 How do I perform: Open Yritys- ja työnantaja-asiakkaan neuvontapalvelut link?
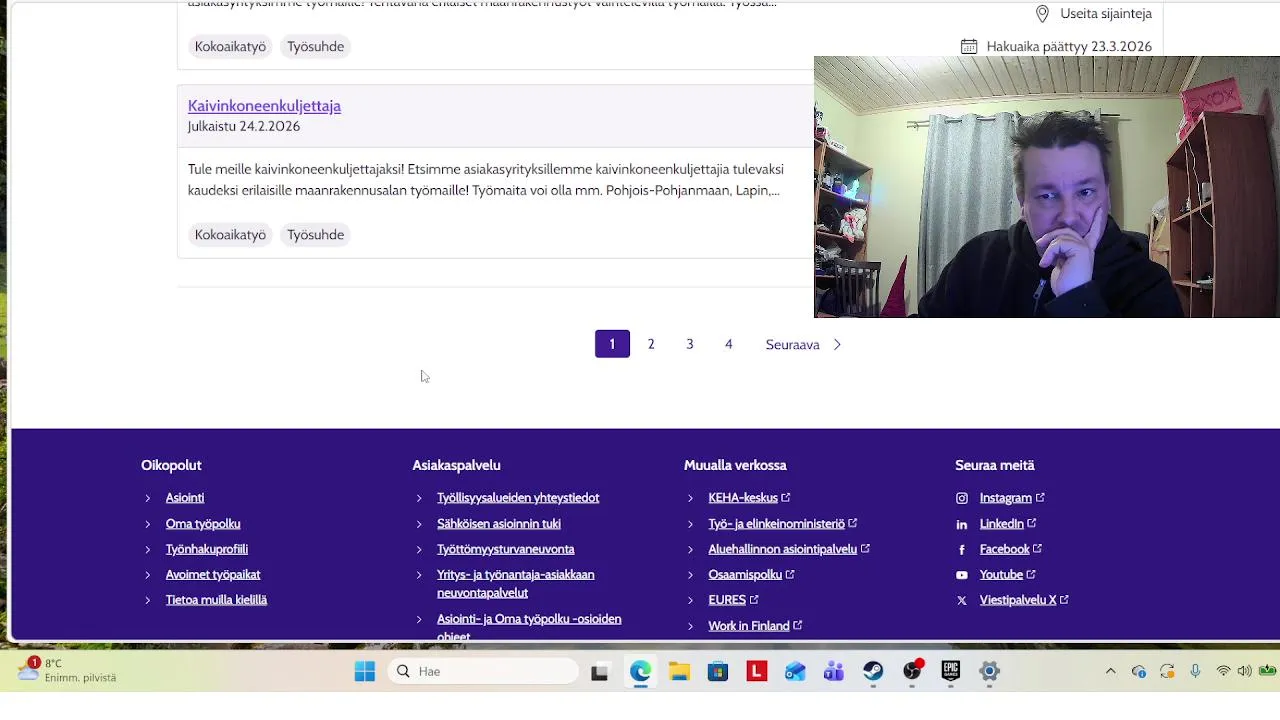516,584
